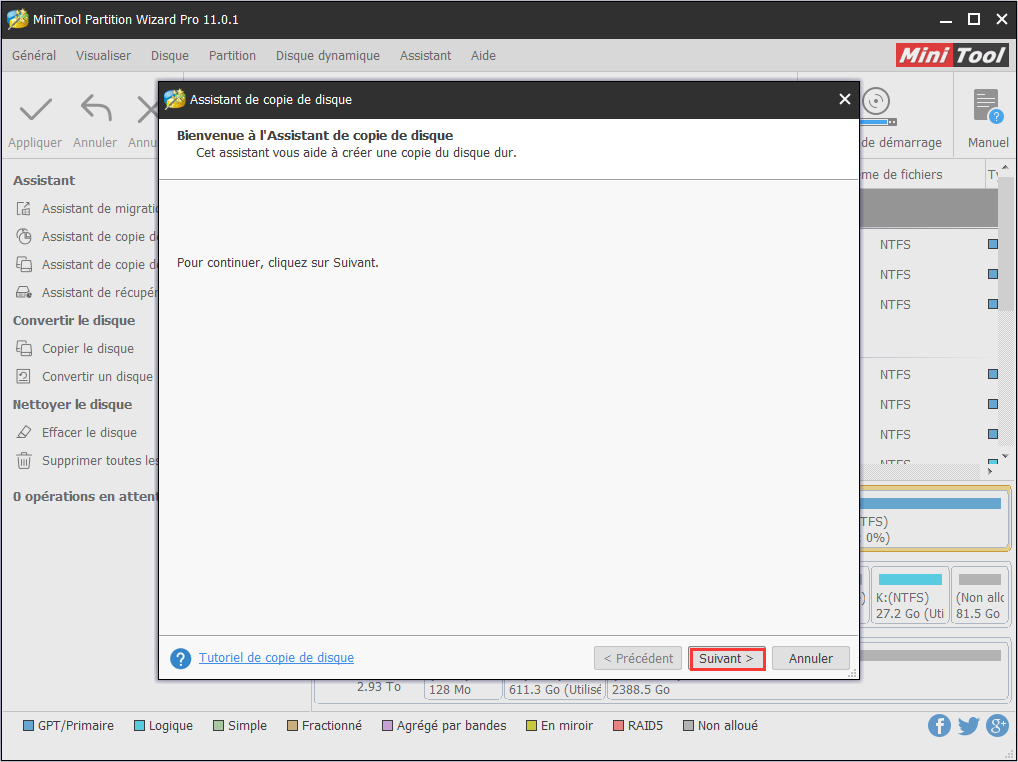Screen dimensions: 1018x762
Task: Click the Annuler undo arrow icon
Action: tap(95, 108)
